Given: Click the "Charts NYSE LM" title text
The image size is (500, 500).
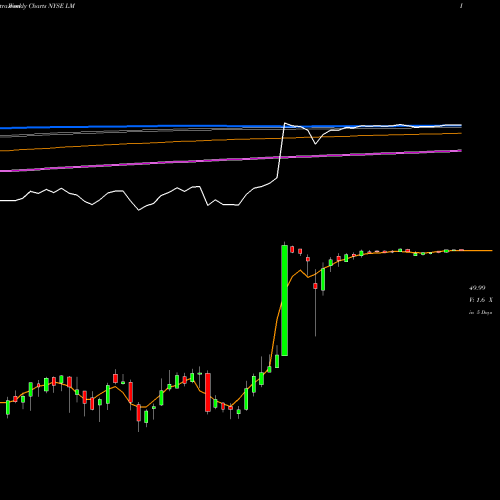Looking at the screenshot, I should (x=52, y=6).
